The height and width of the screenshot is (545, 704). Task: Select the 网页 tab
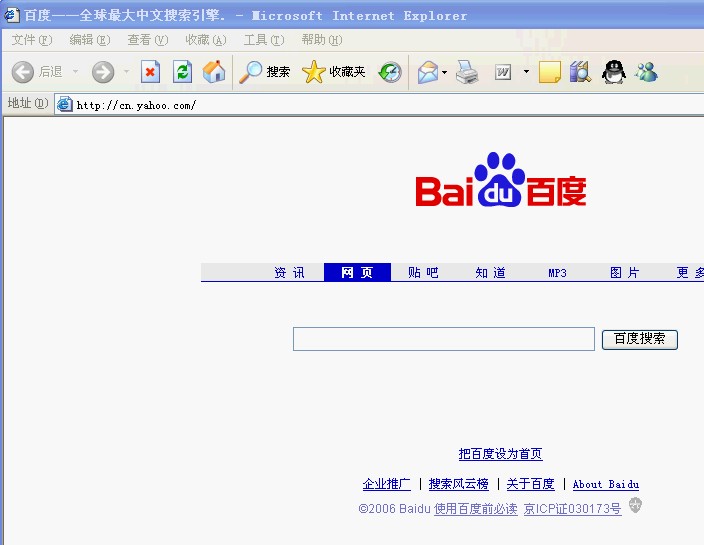[x=357, y=272]
